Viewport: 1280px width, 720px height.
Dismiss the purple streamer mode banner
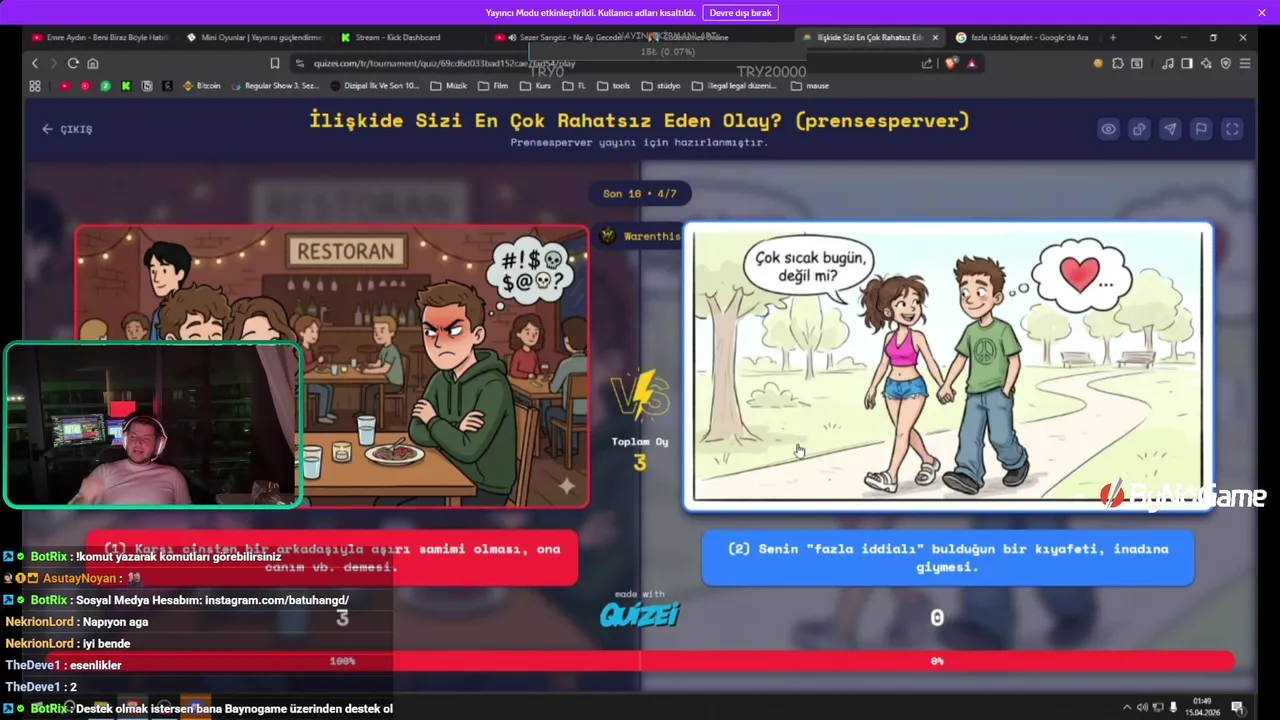click(1262, 13)
